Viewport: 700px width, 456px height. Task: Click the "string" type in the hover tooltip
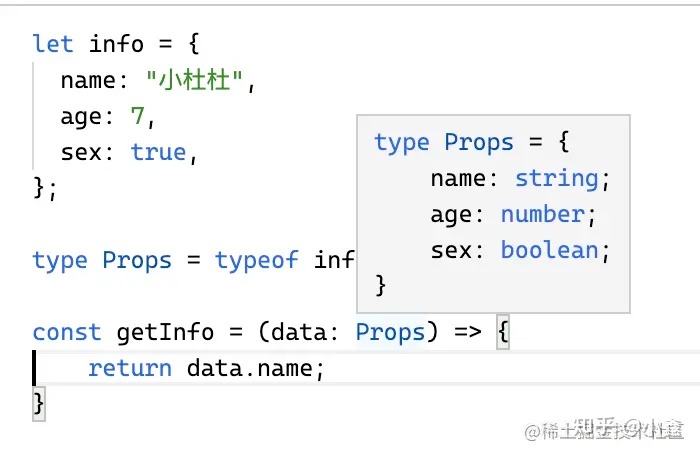point(557,178)
